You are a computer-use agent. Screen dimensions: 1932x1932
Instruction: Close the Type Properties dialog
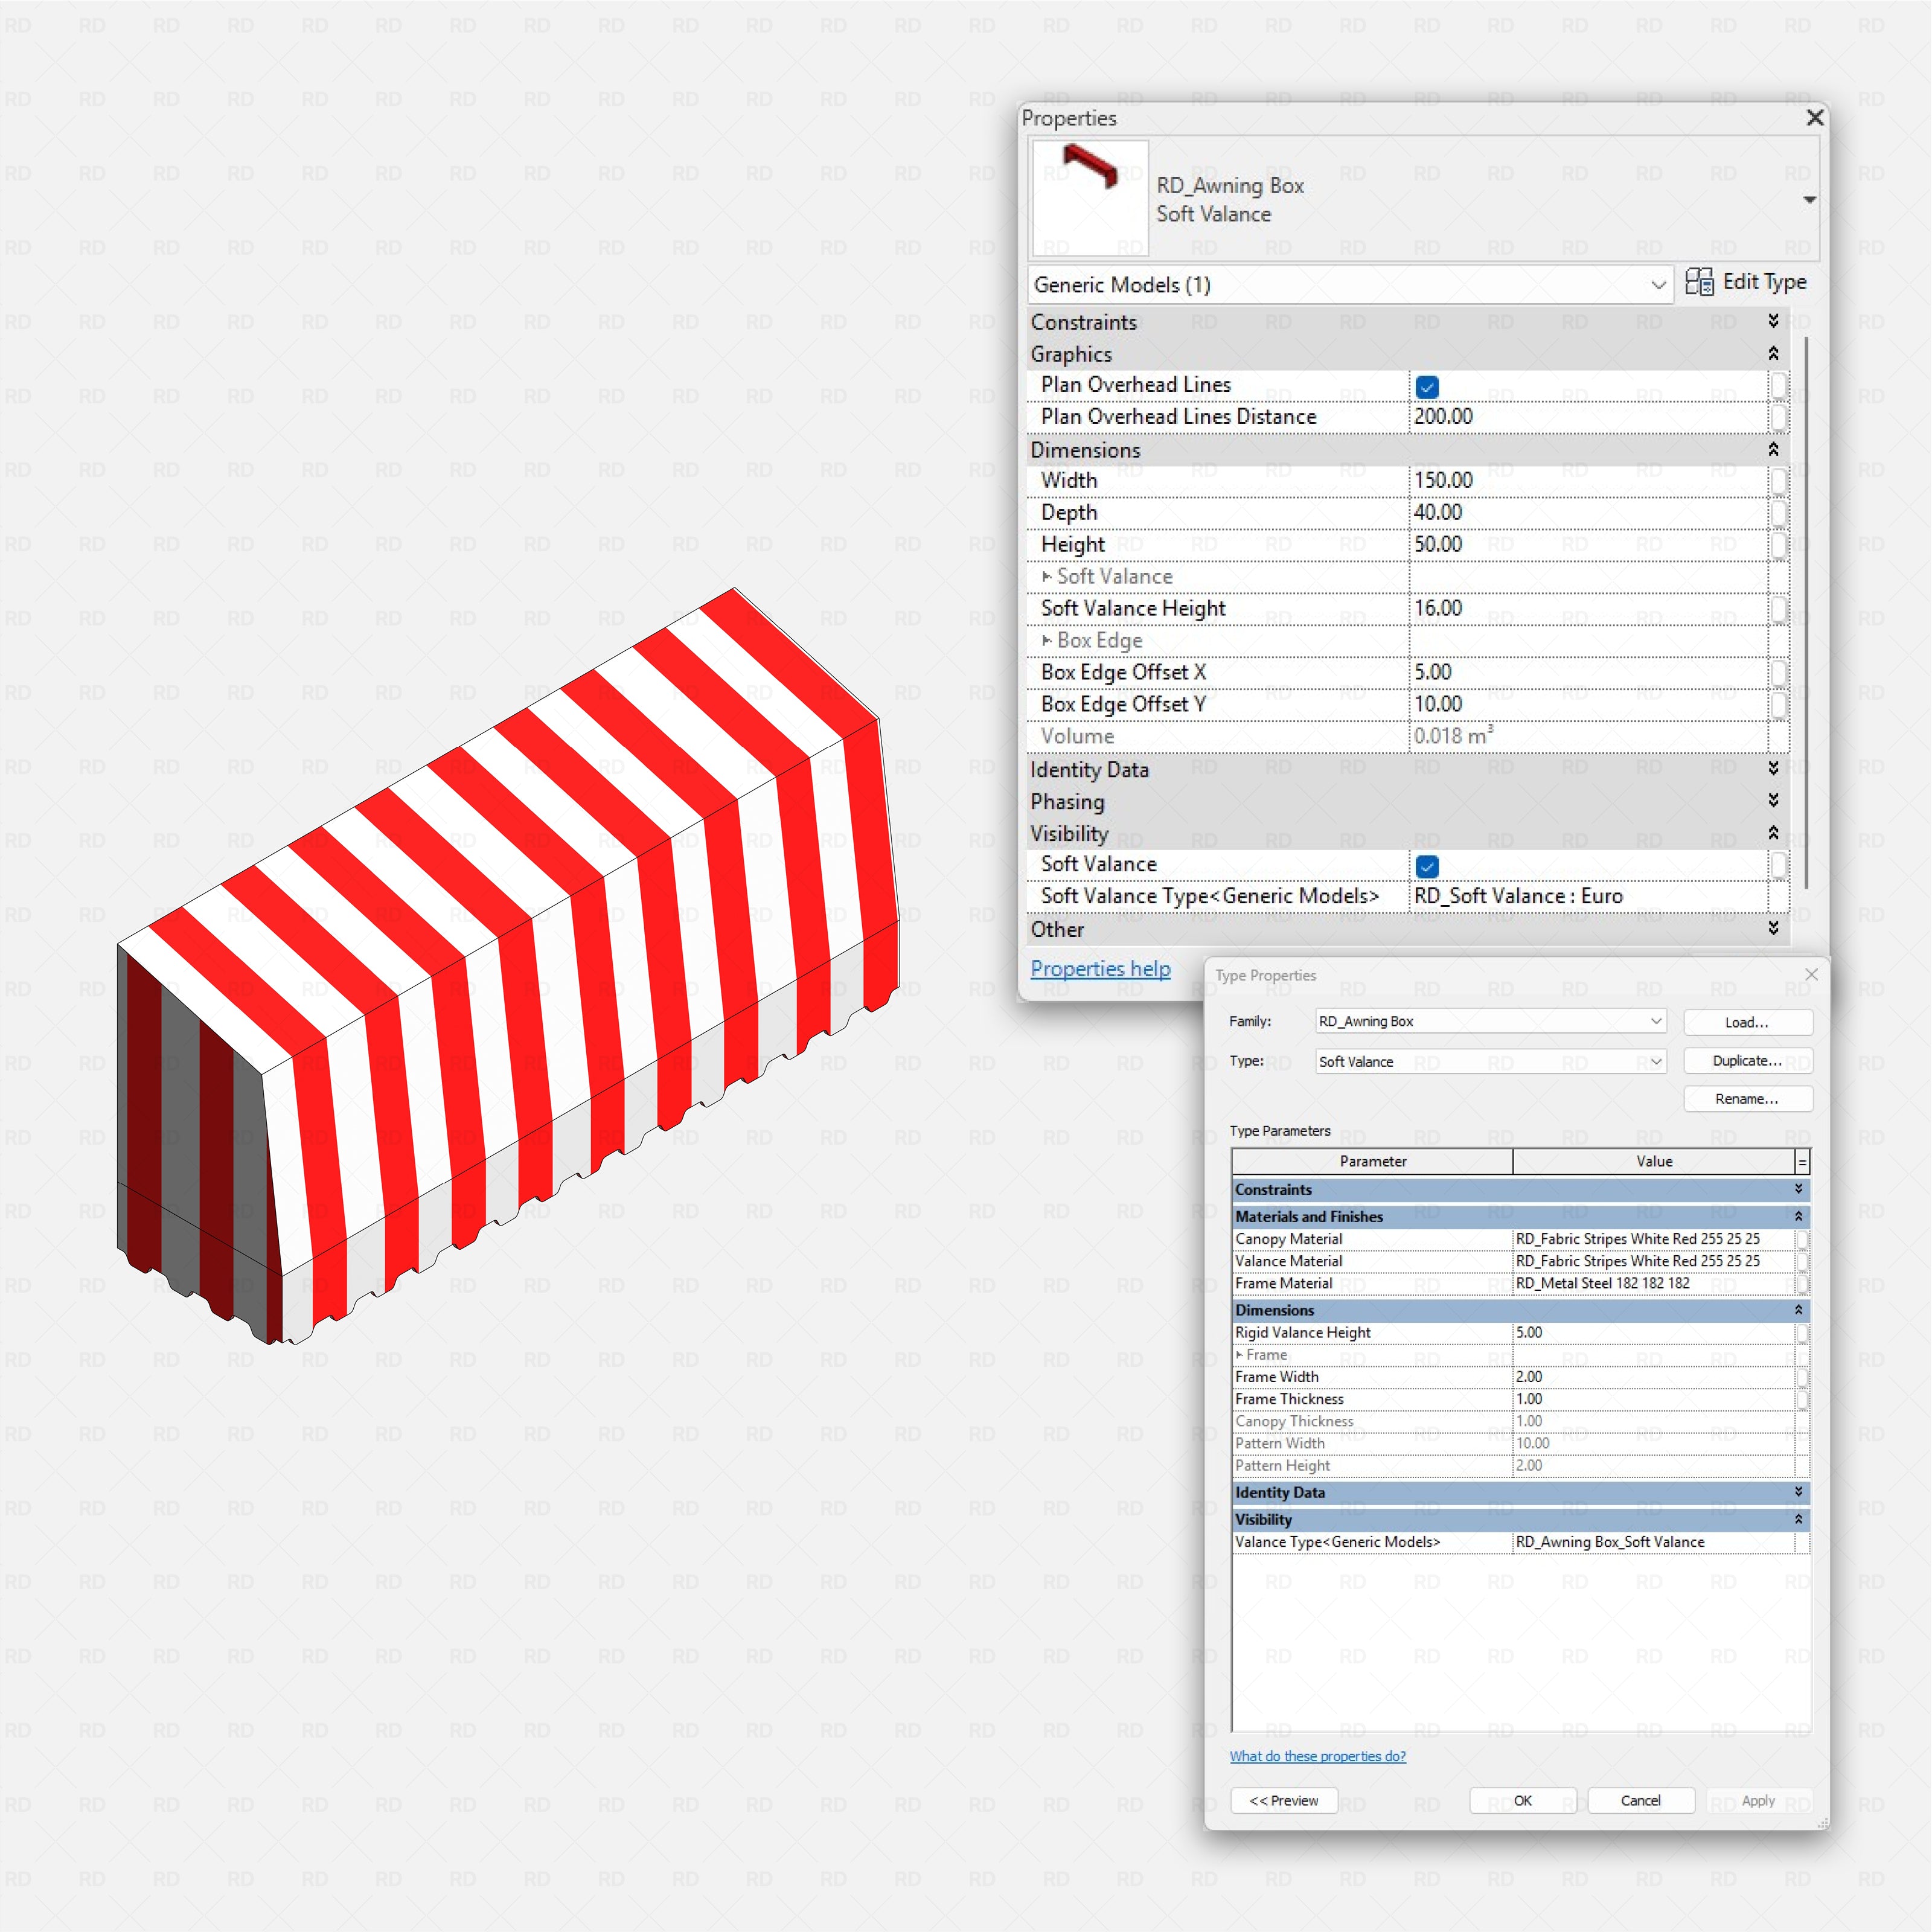click(1811, 974)
